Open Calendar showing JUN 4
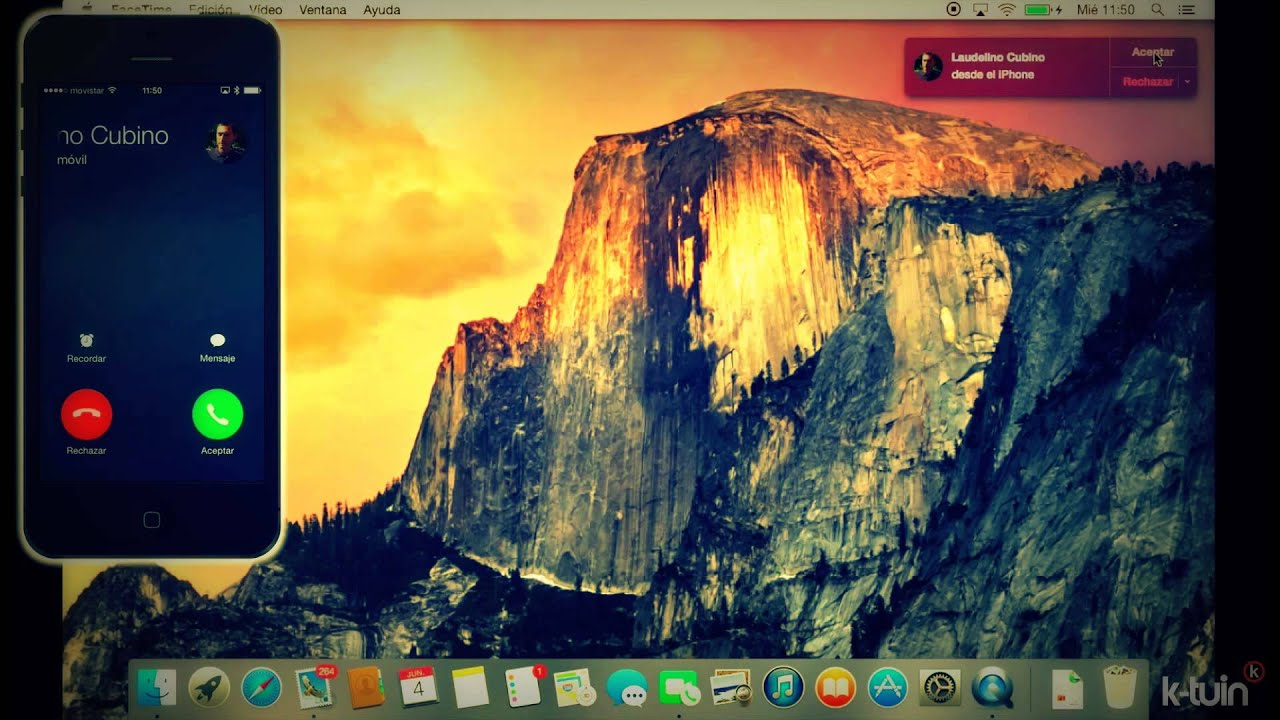The image size is (1280, 720). 418,687
